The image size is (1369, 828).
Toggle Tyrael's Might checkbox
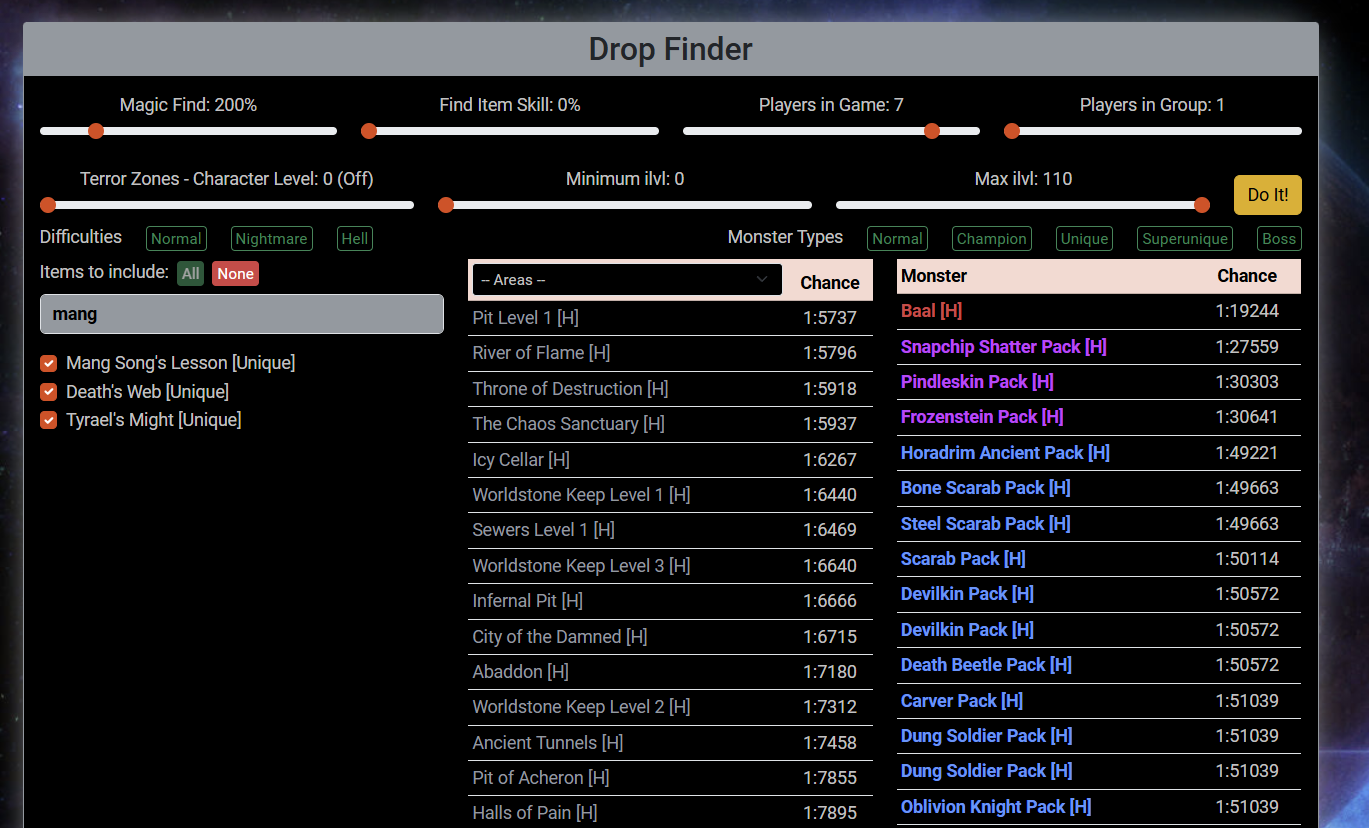(x=48, y=420)
